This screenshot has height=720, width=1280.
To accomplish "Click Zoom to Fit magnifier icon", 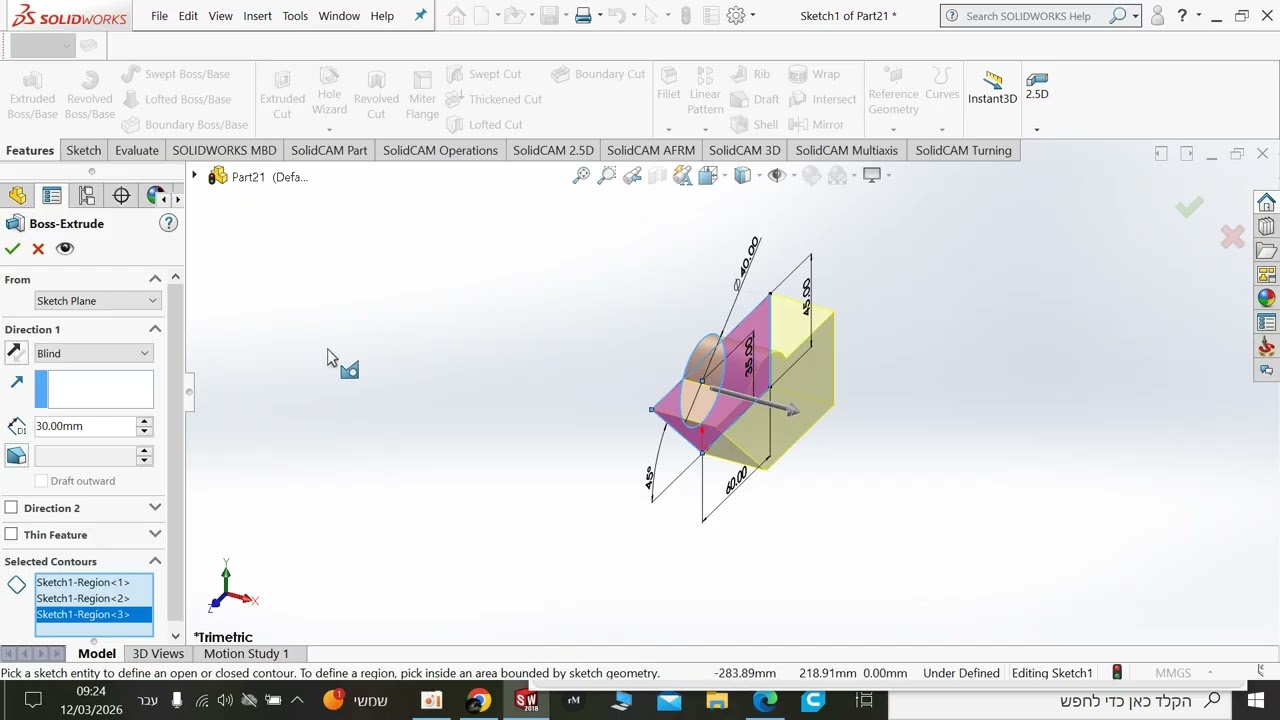I will 581,176.
